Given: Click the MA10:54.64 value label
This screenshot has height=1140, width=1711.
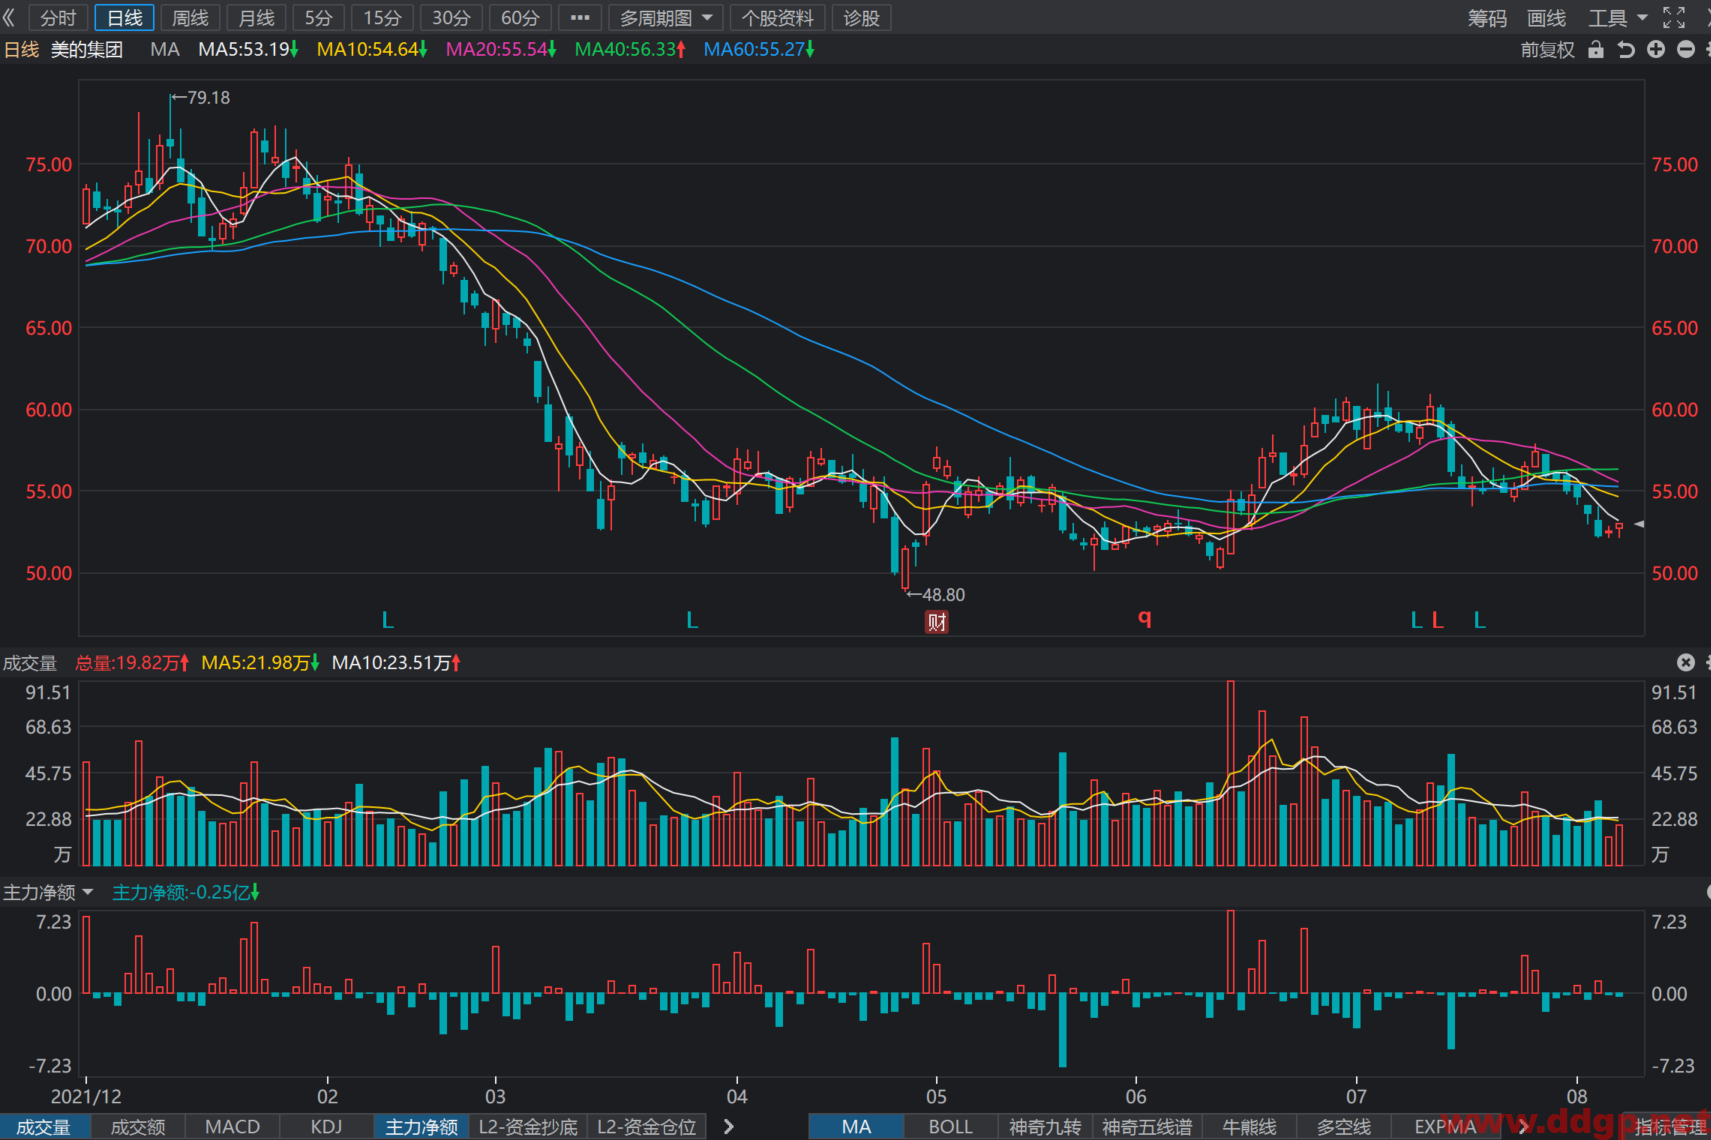Looking at the screenshot, I should [372, 49].
